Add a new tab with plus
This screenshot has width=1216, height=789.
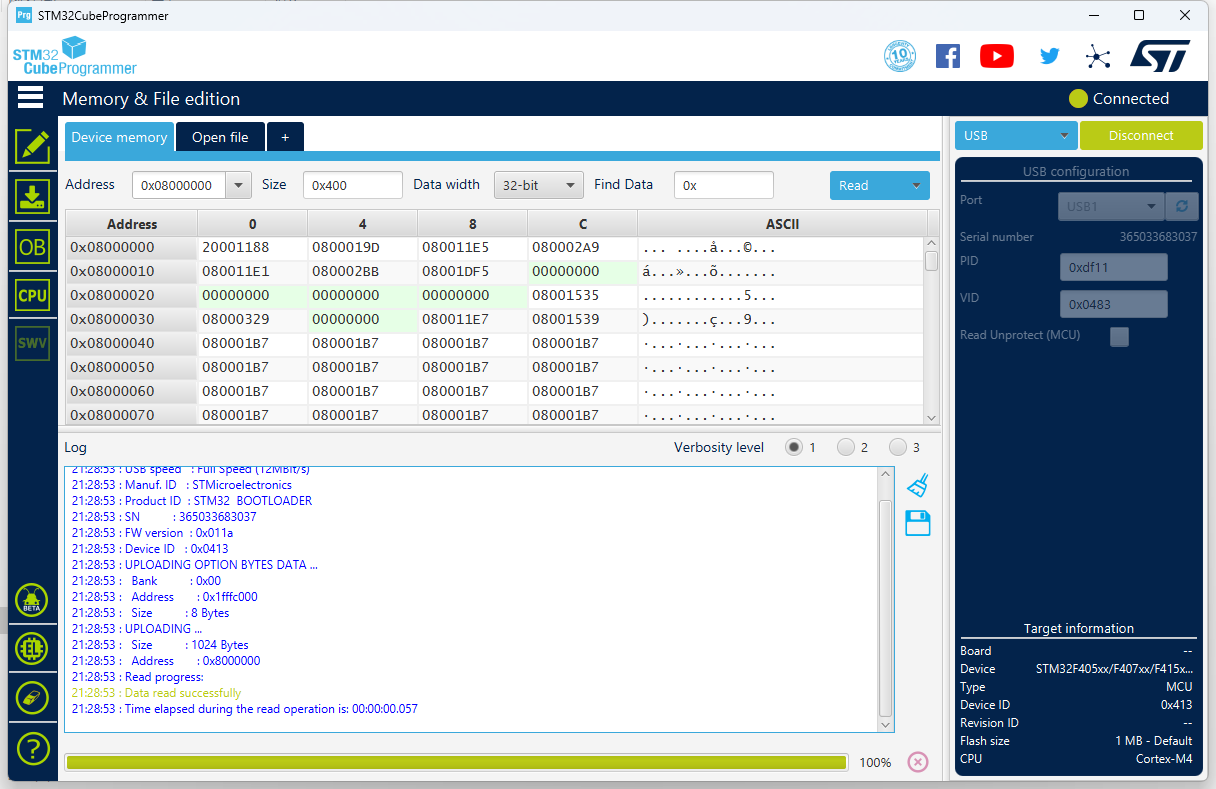tap(285, 137)
